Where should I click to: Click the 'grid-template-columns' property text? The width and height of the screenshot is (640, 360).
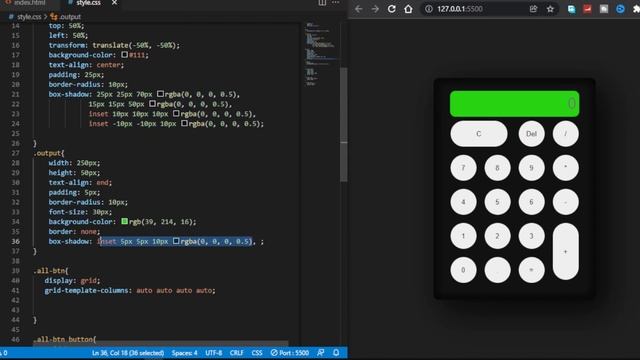click(x=86, y=290)
